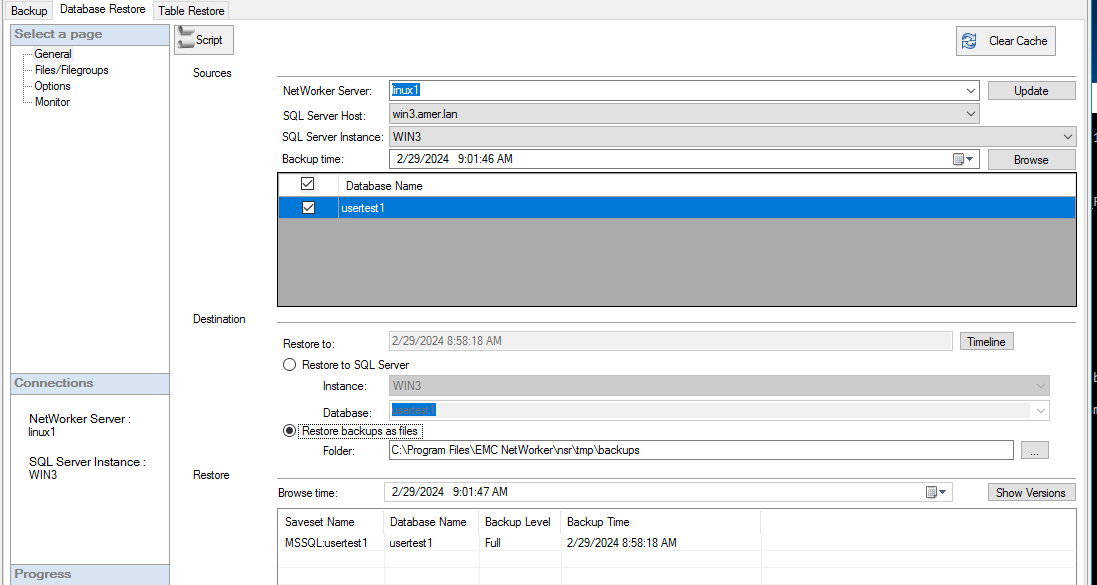Screen dimensions: 1097x585
Task: Open the Timeline dialog
Action: click(x=986, y=340)
